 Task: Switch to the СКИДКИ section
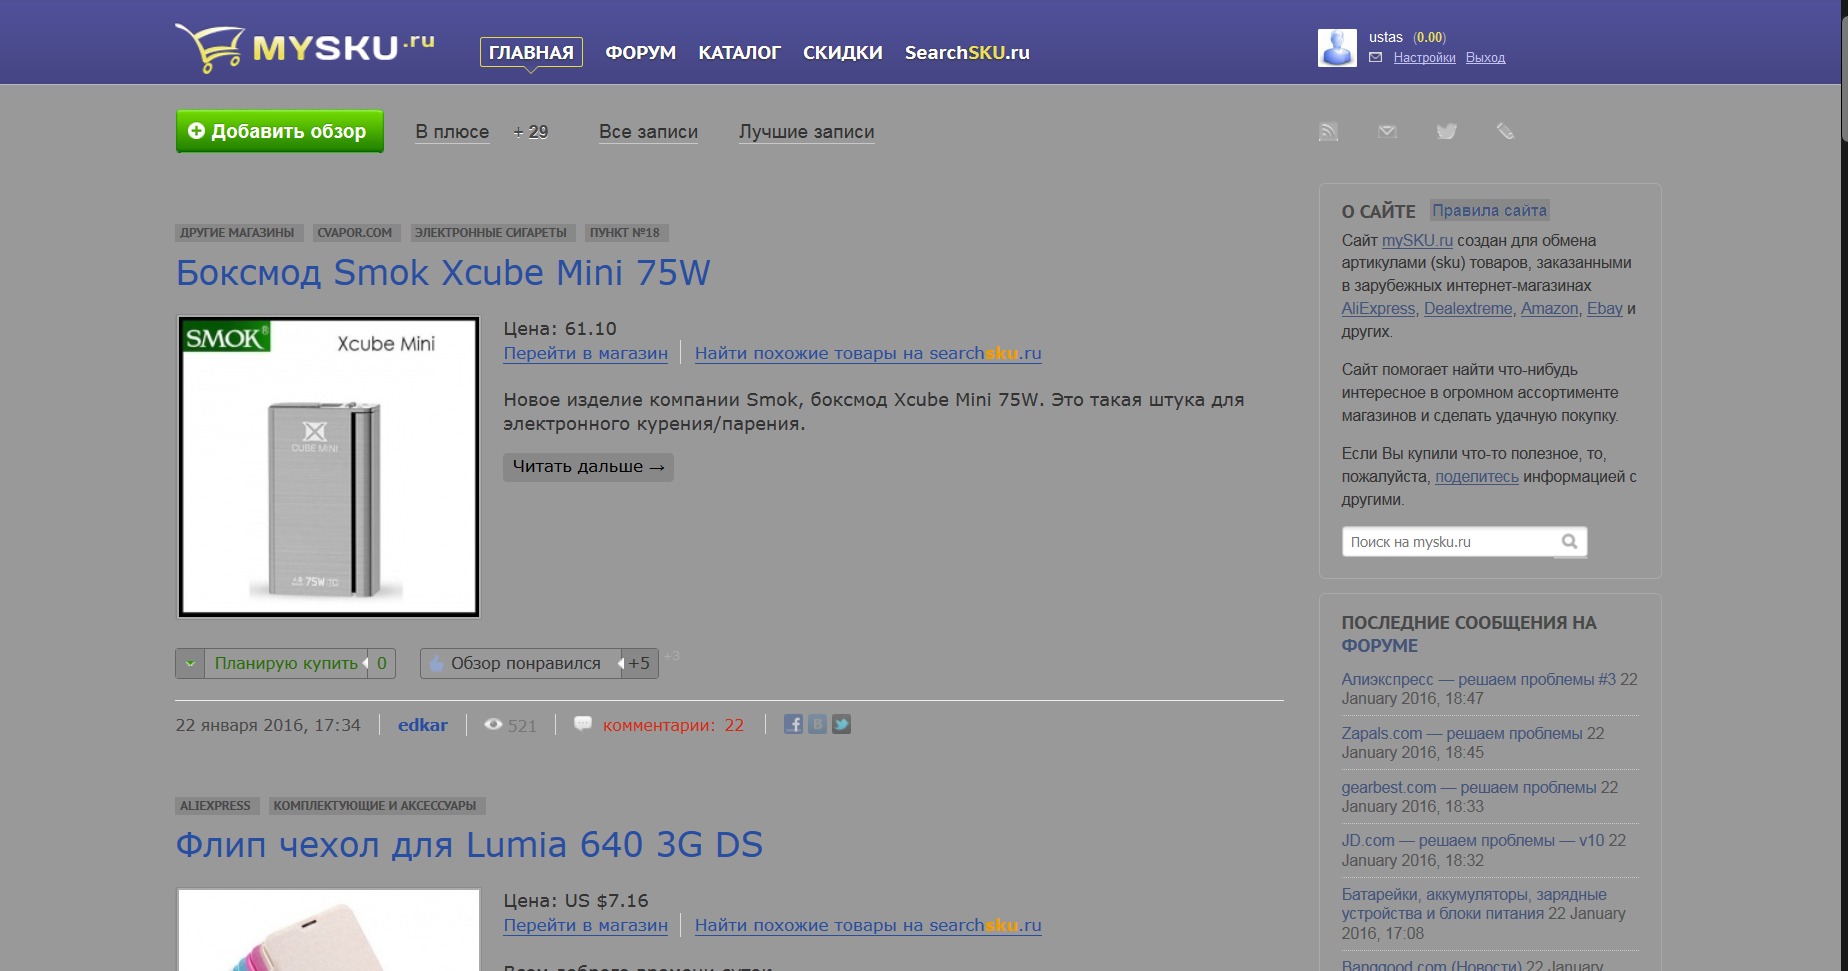pyautogui.click(x=842, y=52)
